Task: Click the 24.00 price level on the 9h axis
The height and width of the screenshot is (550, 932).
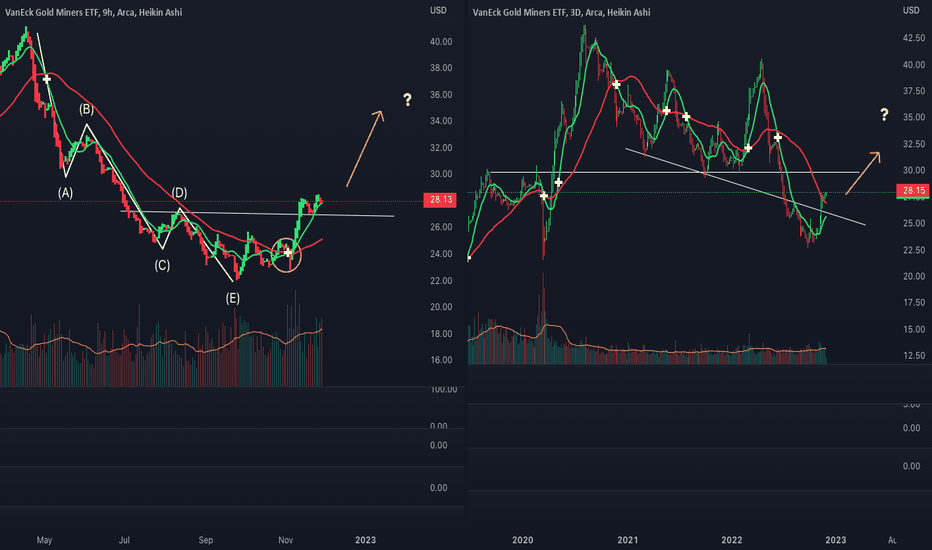Action: pos(441,254)
